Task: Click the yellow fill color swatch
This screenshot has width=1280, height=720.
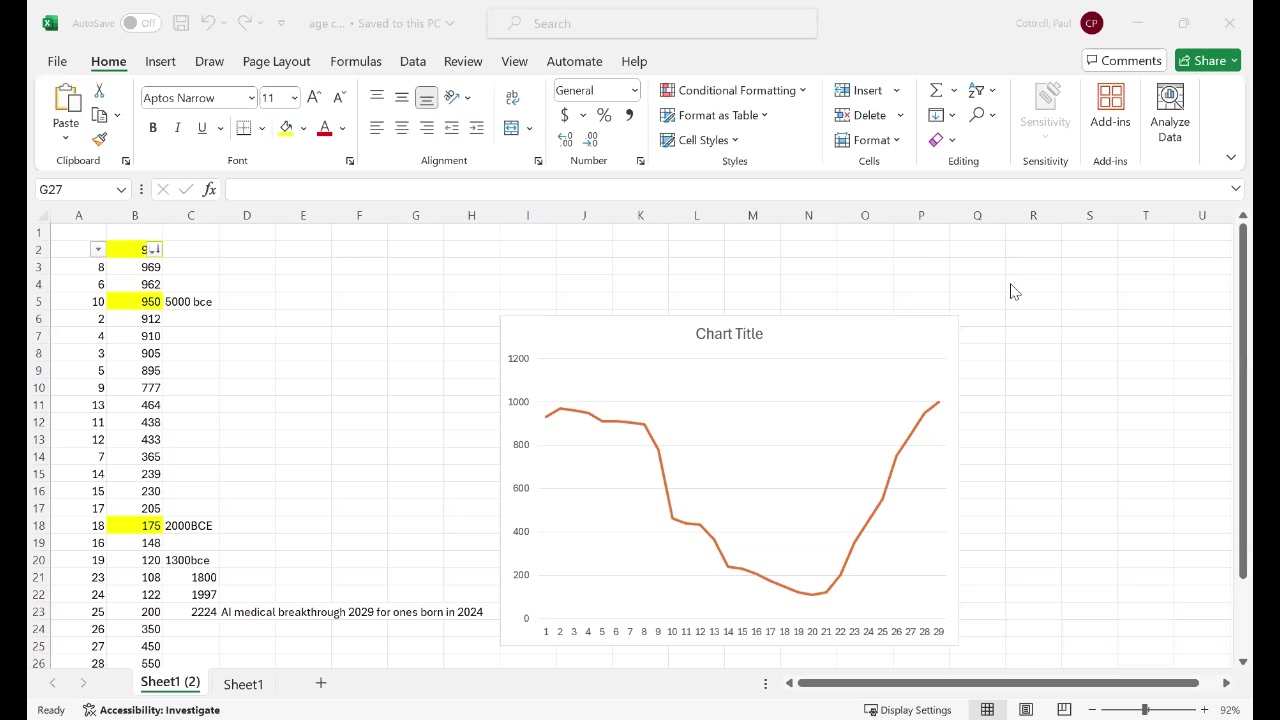Action: point(286,128)
